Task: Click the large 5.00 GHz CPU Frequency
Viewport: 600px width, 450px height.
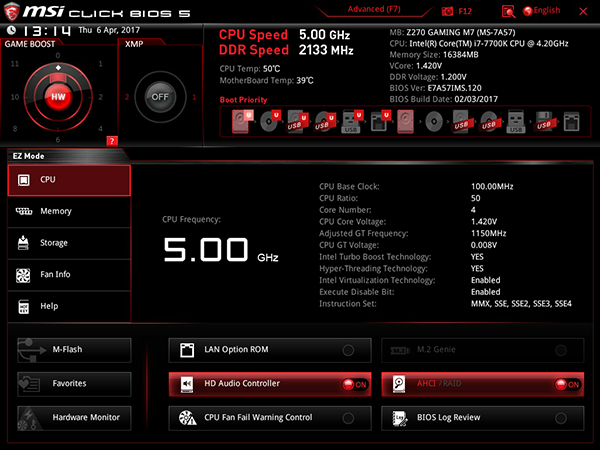Action: pos(221,250)
